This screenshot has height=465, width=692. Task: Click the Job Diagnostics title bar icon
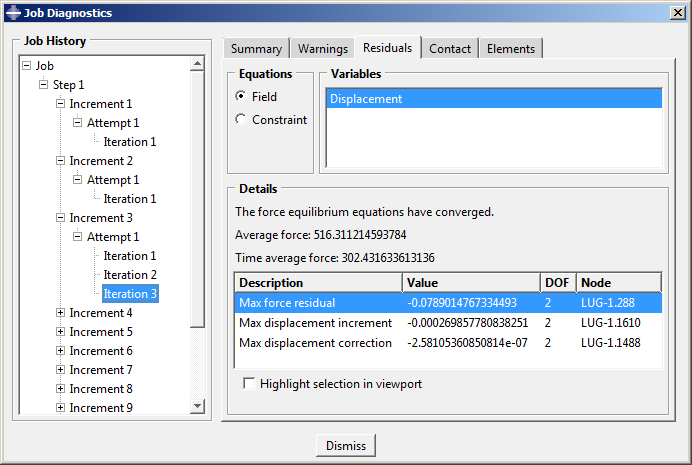pyautogui.click(x=12, y=13)
